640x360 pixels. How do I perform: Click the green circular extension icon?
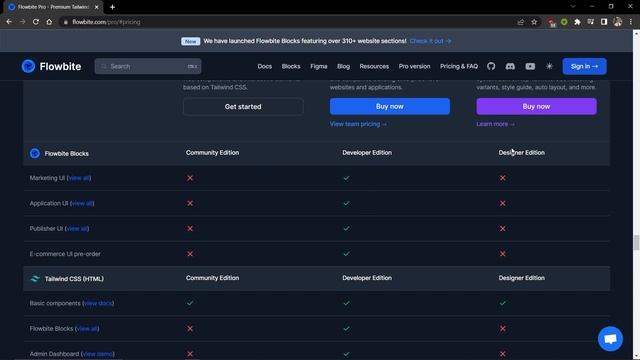coord(564,22)
